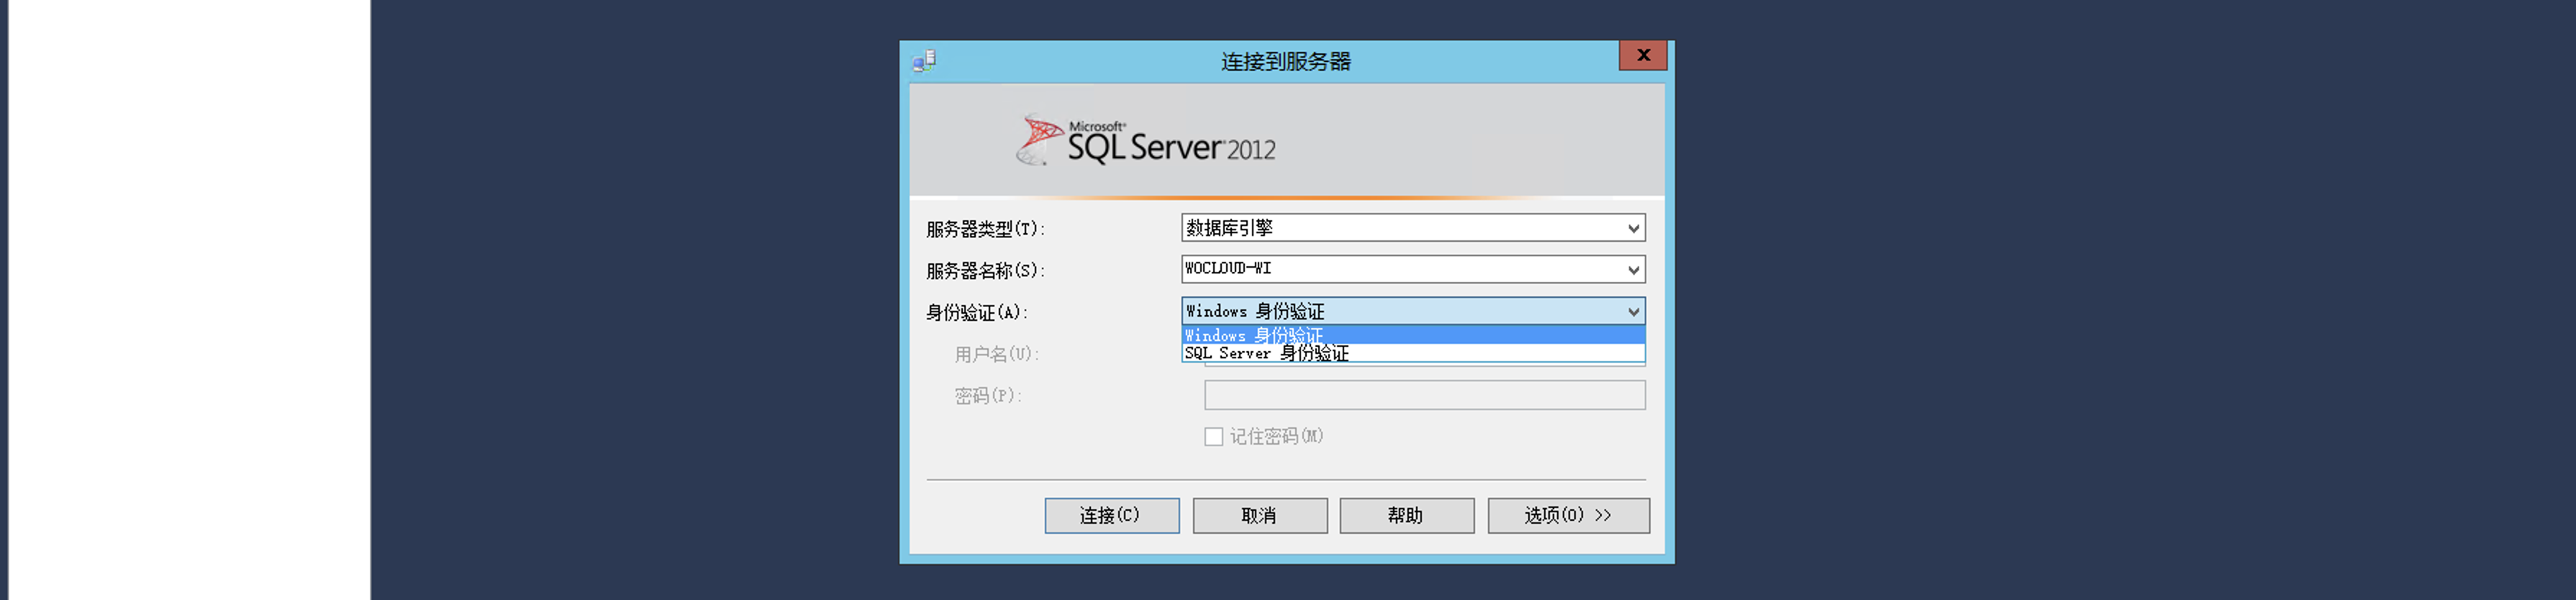This screenshot has height=600, width=2576.
Task: Click the 连接到服务器 title bar text
Action: (x=1285, y=62)
